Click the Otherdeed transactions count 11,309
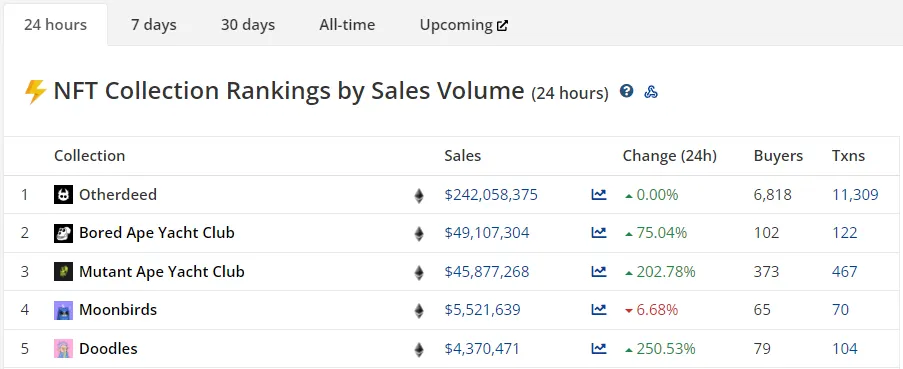Viewport: 903px width, 369px height. [855, 195]
